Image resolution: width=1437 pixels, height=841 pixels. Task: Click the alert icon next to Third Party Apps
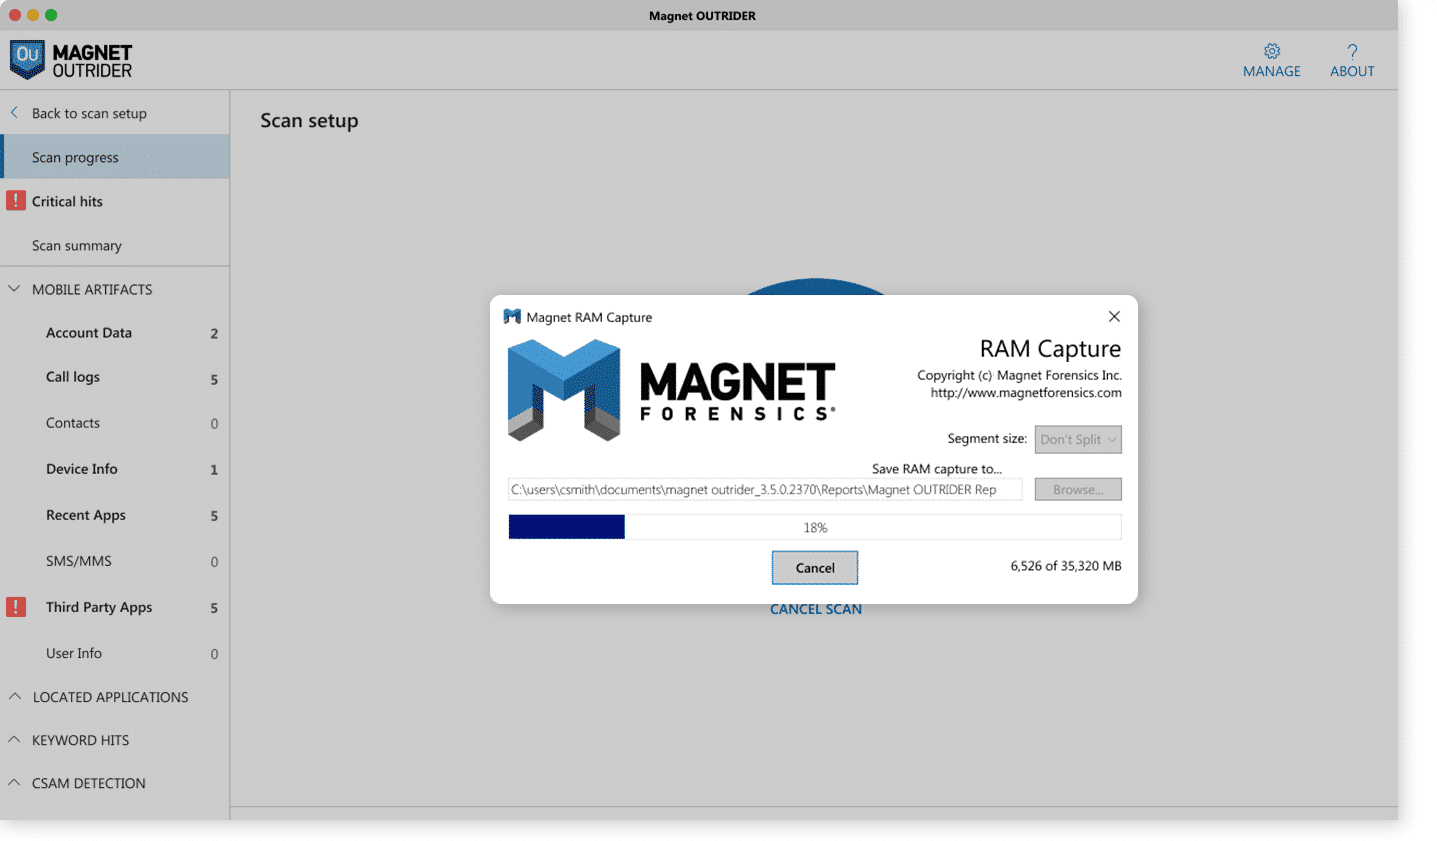pos(15,607)
